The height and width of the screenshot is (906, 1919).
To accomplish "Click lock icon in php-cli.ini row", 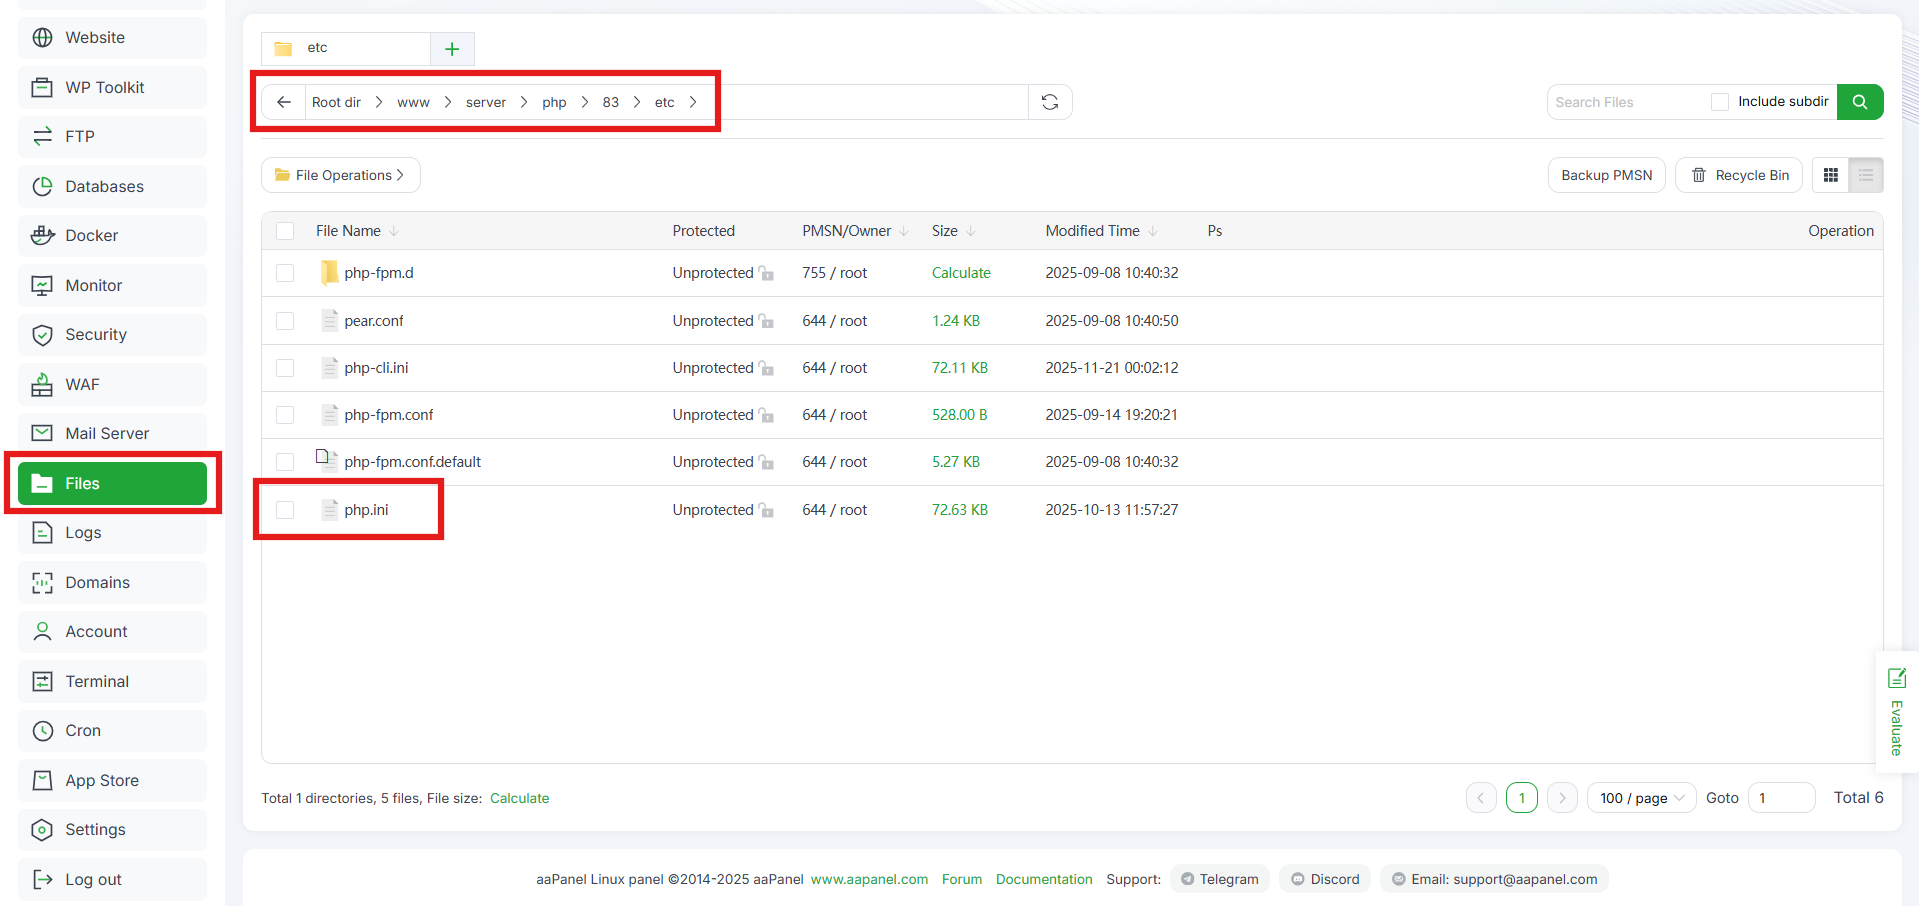I will click(x=767, y=368).
